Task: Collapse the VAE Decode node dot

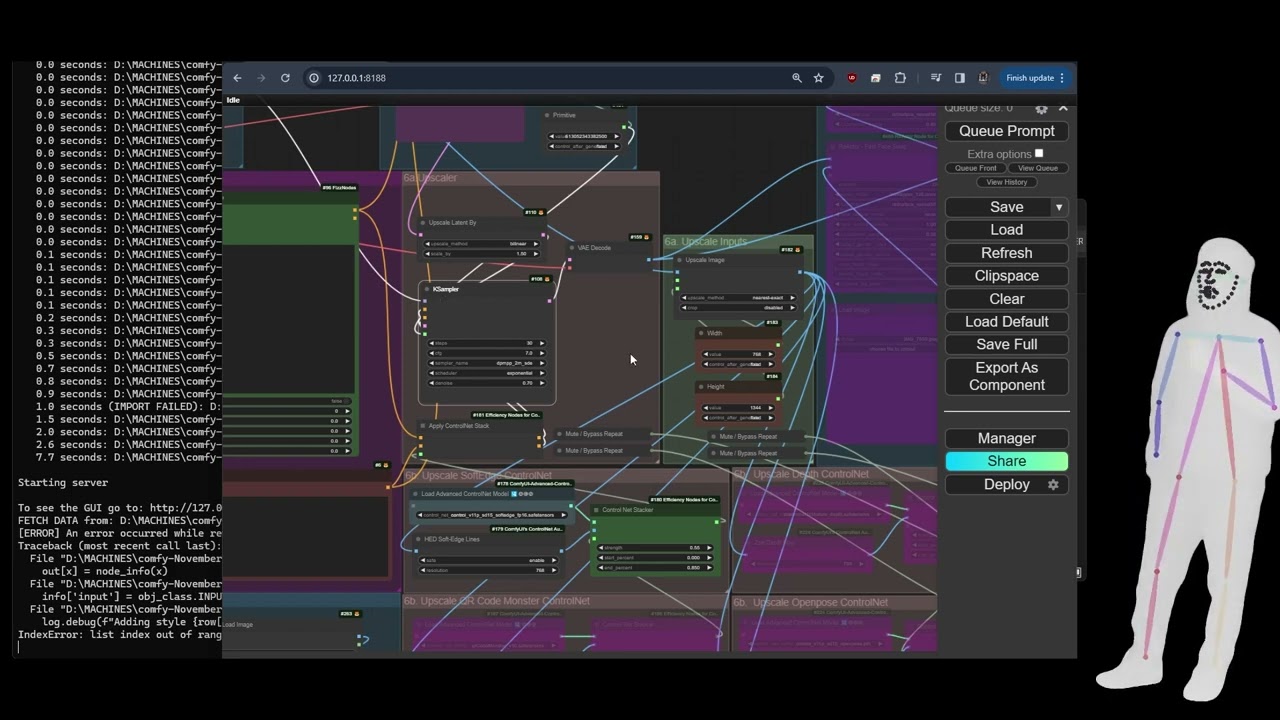Action: (573, 248)
